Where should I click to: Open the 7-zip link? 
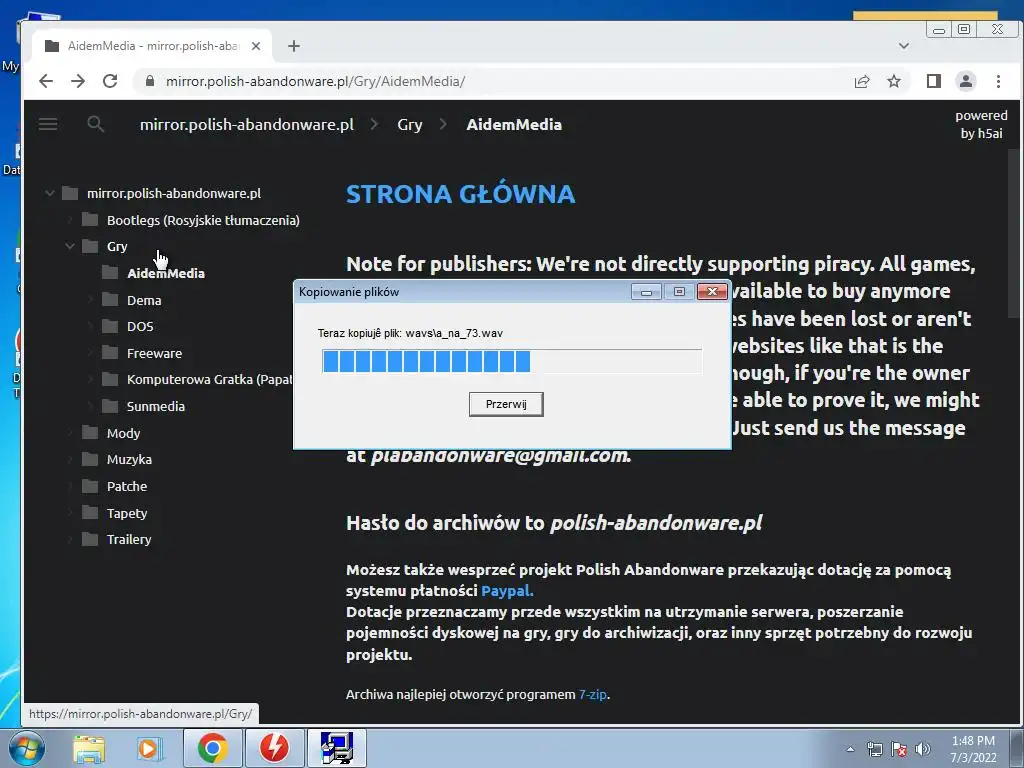click(x=592, y=694)
